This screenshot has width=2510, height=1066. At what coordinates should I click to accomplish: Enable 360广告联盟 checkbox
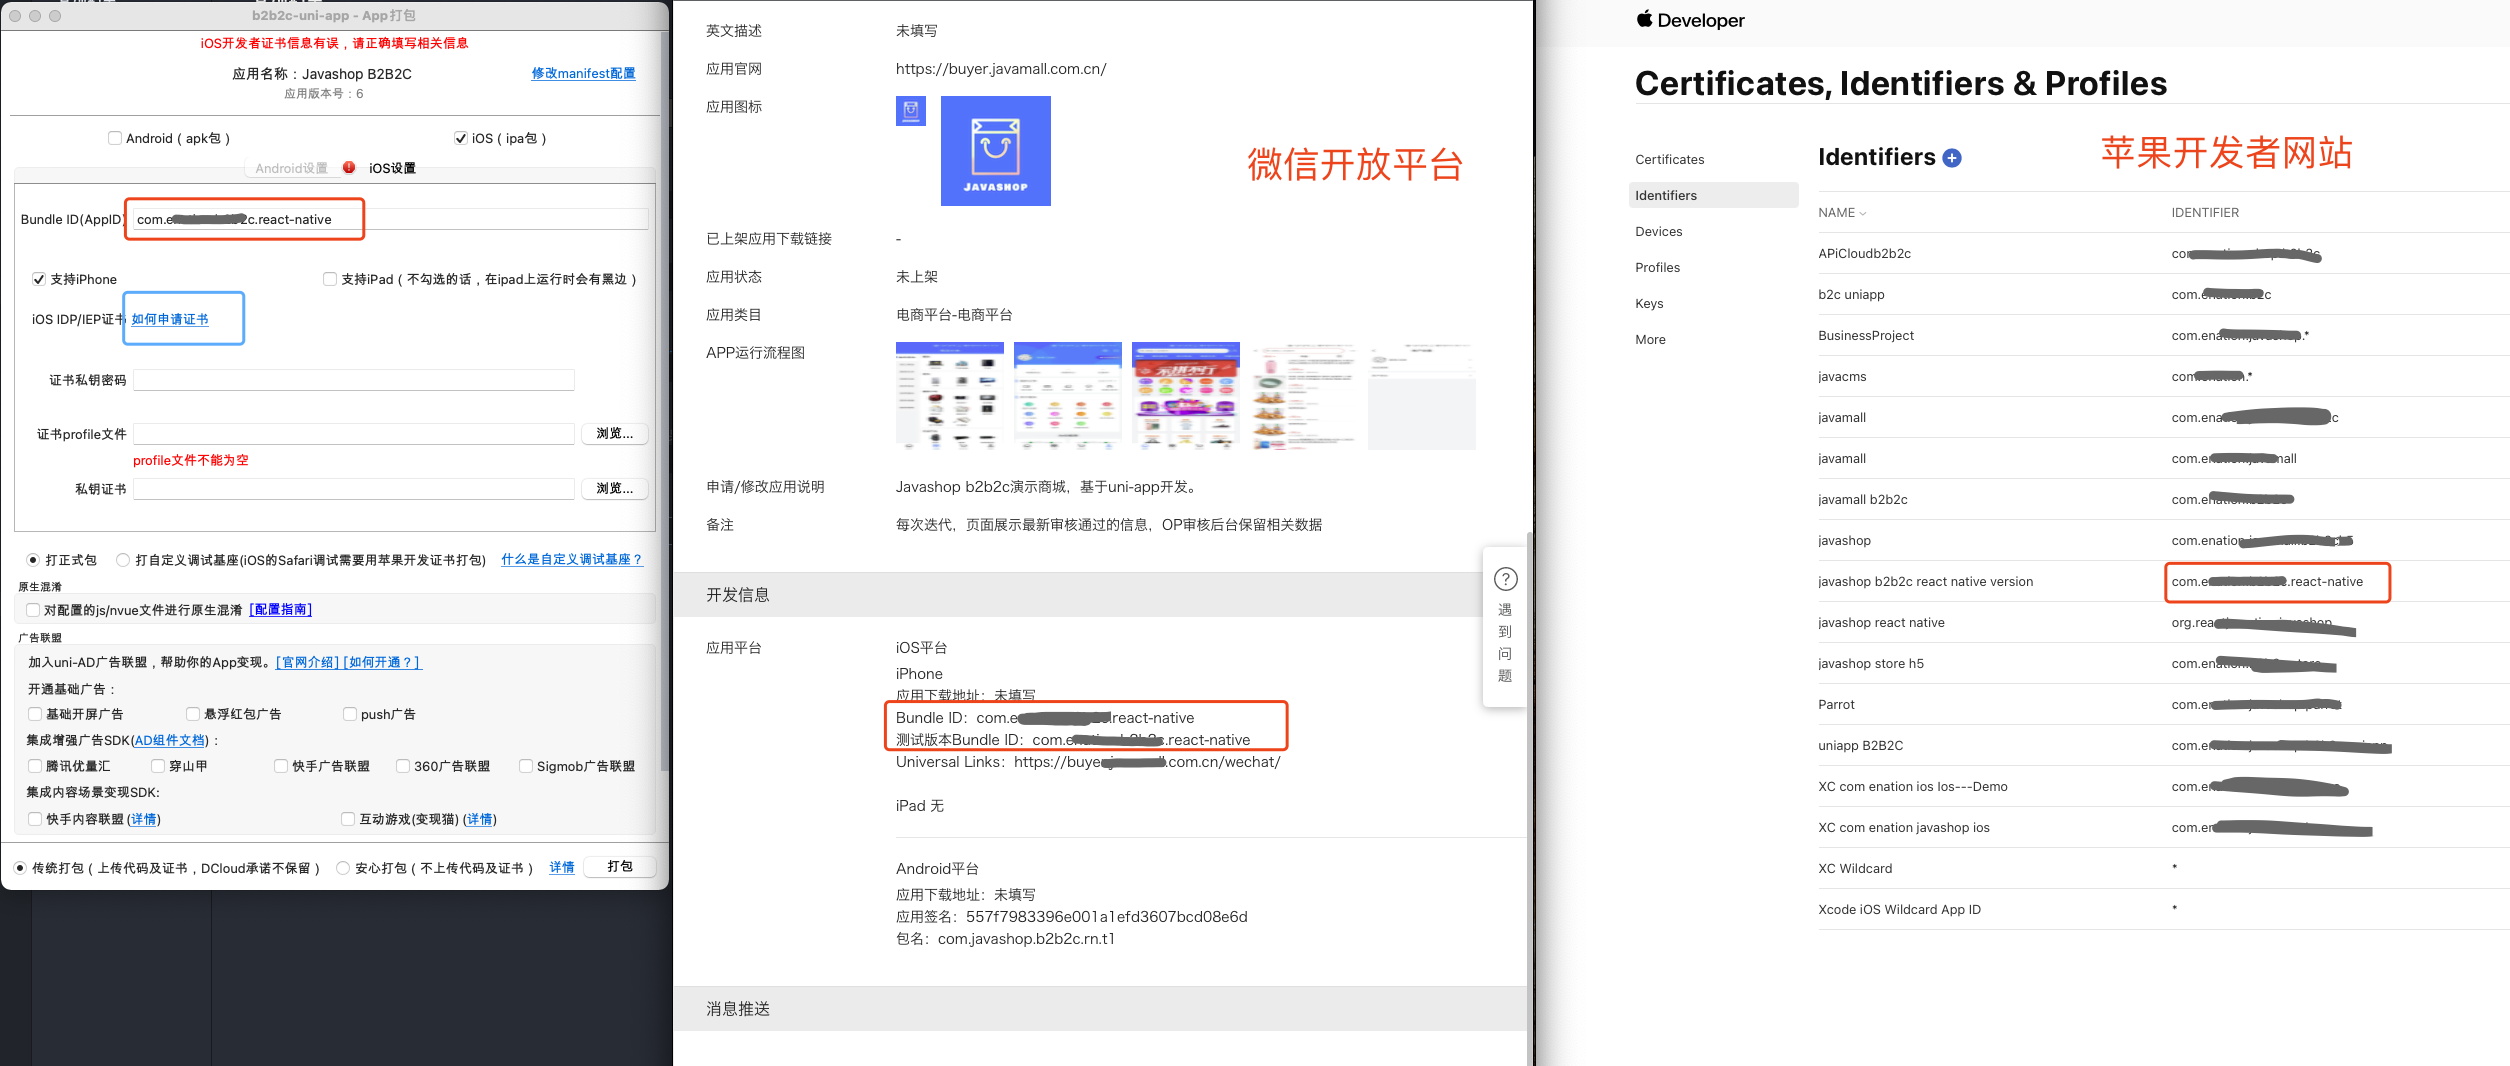click(403, 766)
